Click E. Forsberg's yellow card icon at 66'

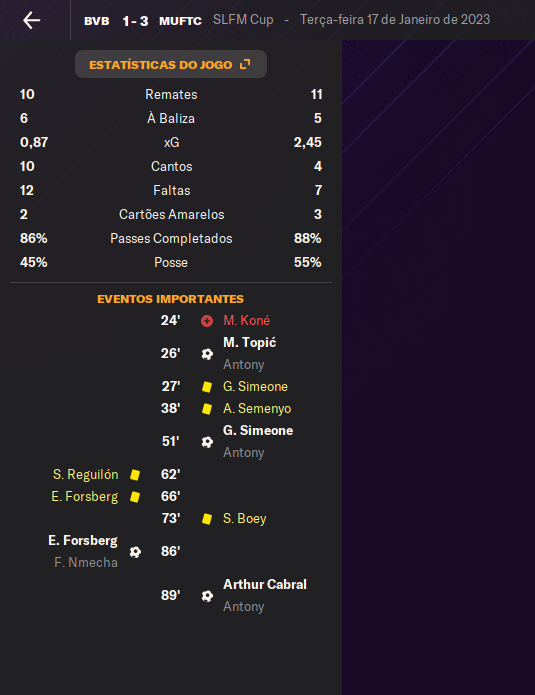[135, 497]
